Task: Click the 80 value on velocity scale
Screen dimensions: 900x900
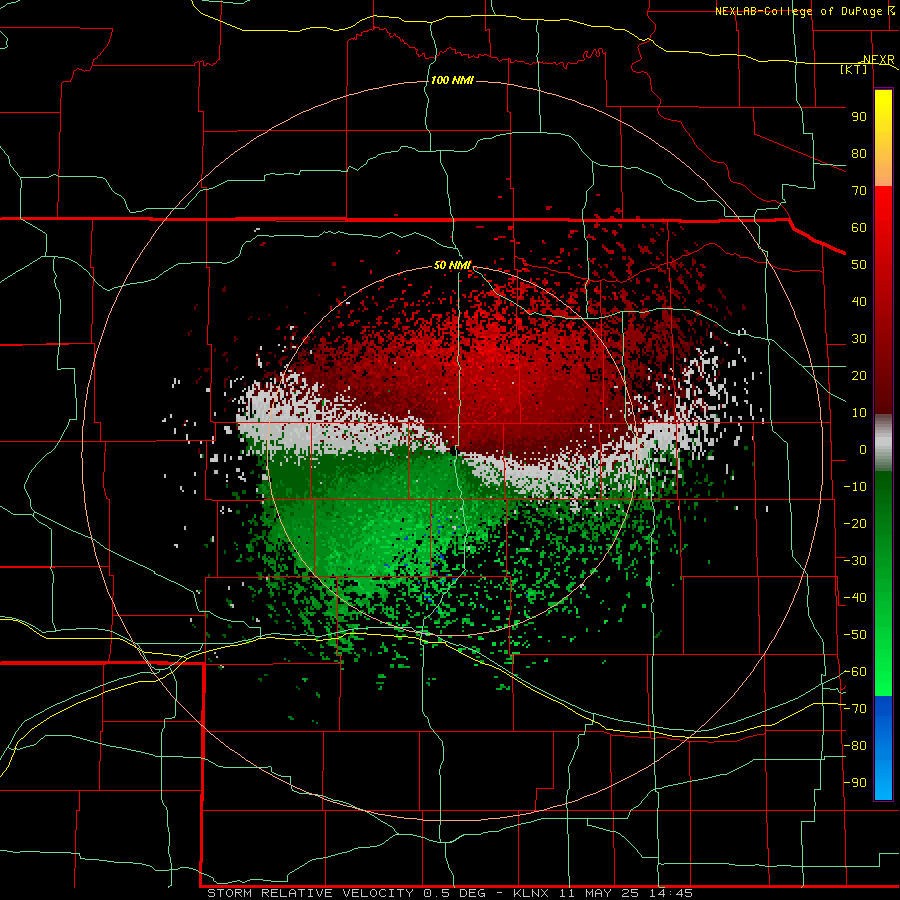Action: [859, 153]
